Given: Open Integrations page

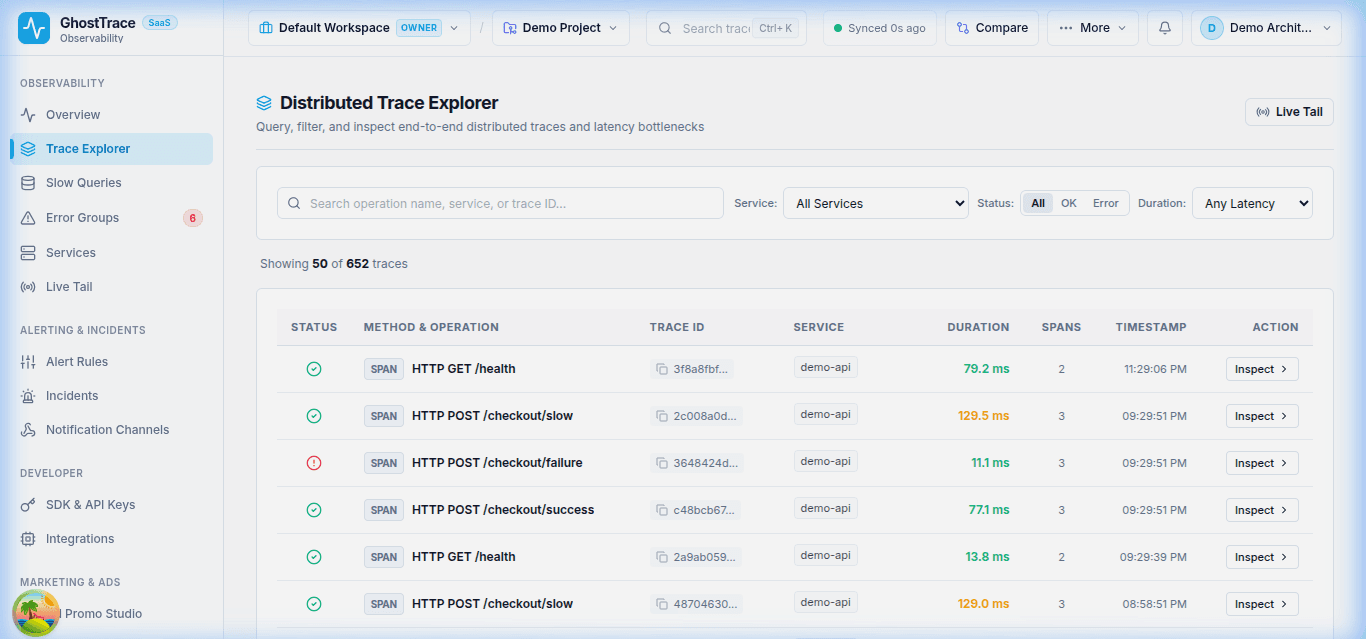Looking at the screenshot, I should tap(112, 539).
